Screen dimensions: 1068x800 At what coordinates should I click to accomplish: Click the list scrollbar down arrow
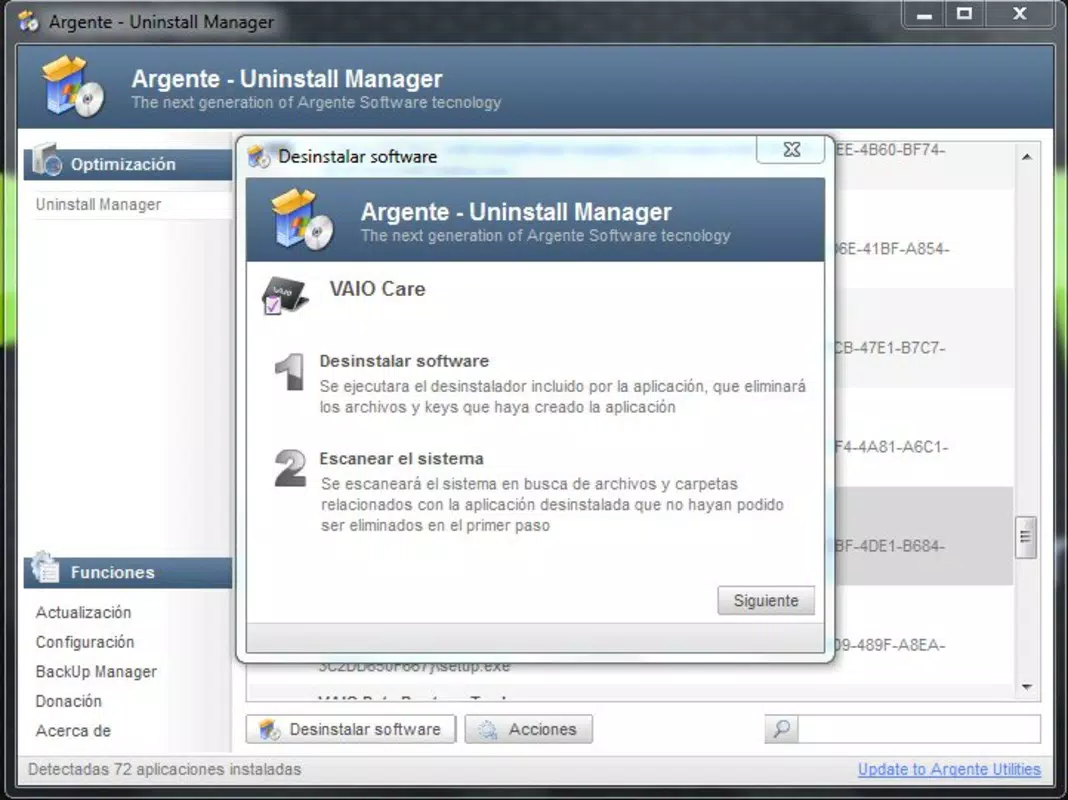[x=1026, y=688]
